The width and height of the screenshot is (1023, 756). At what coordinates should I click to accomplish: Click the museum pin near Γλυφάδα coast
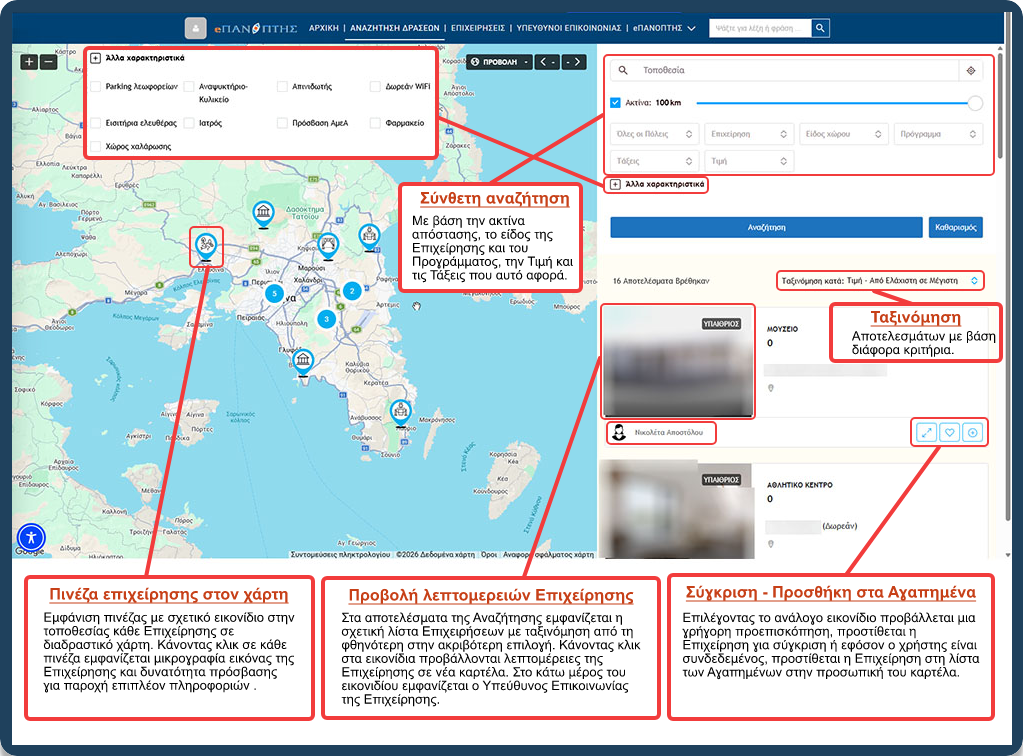click(303, 362)
